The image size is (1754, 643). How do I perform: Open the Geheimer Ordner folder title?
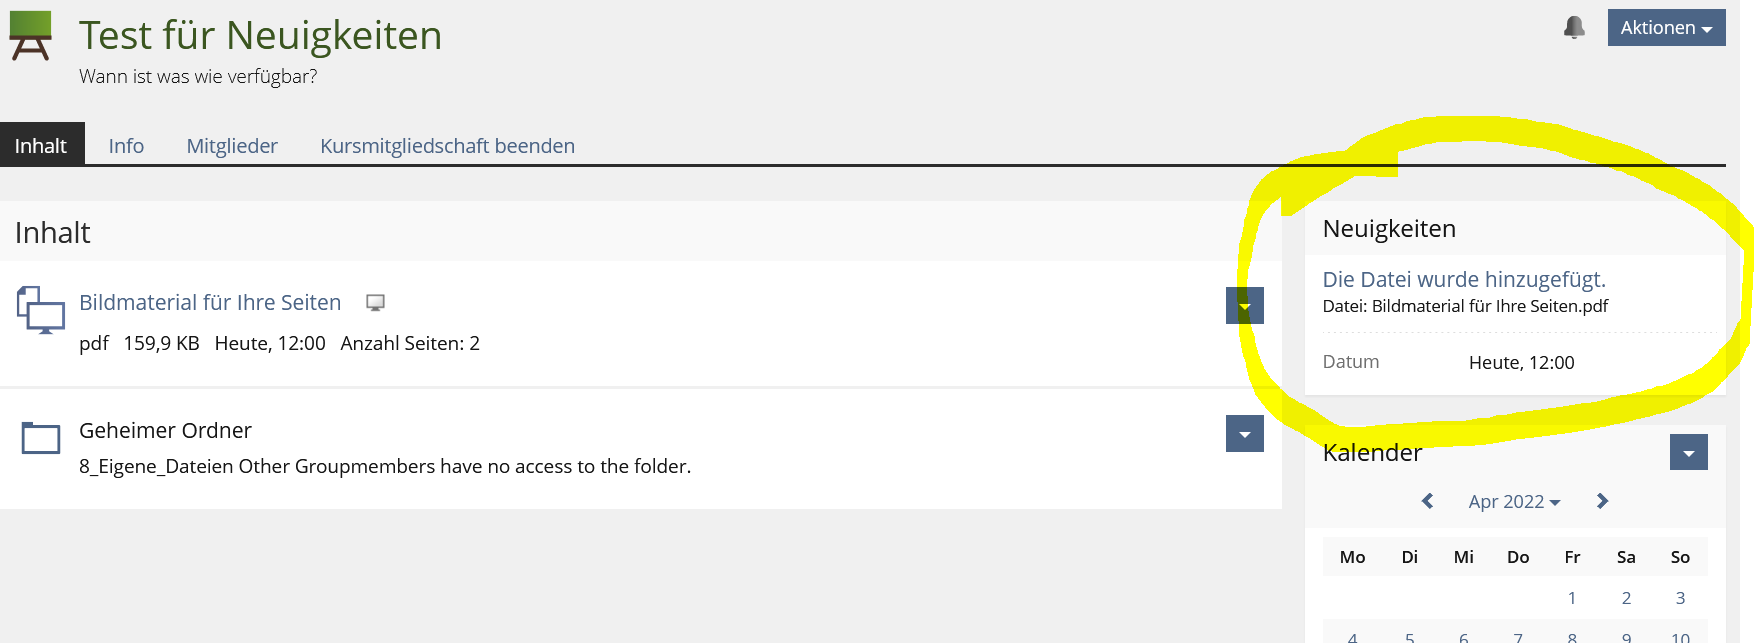click(165, 431)
